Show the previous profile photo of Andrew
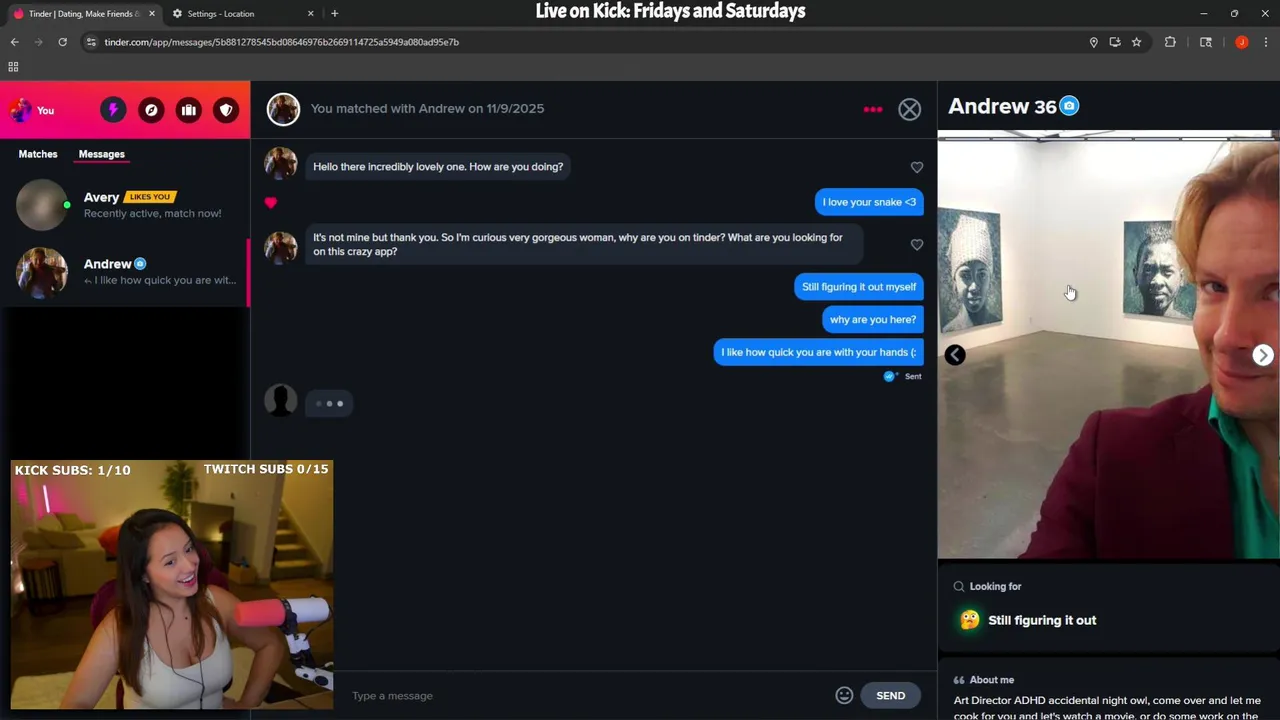 click(955, 355)
